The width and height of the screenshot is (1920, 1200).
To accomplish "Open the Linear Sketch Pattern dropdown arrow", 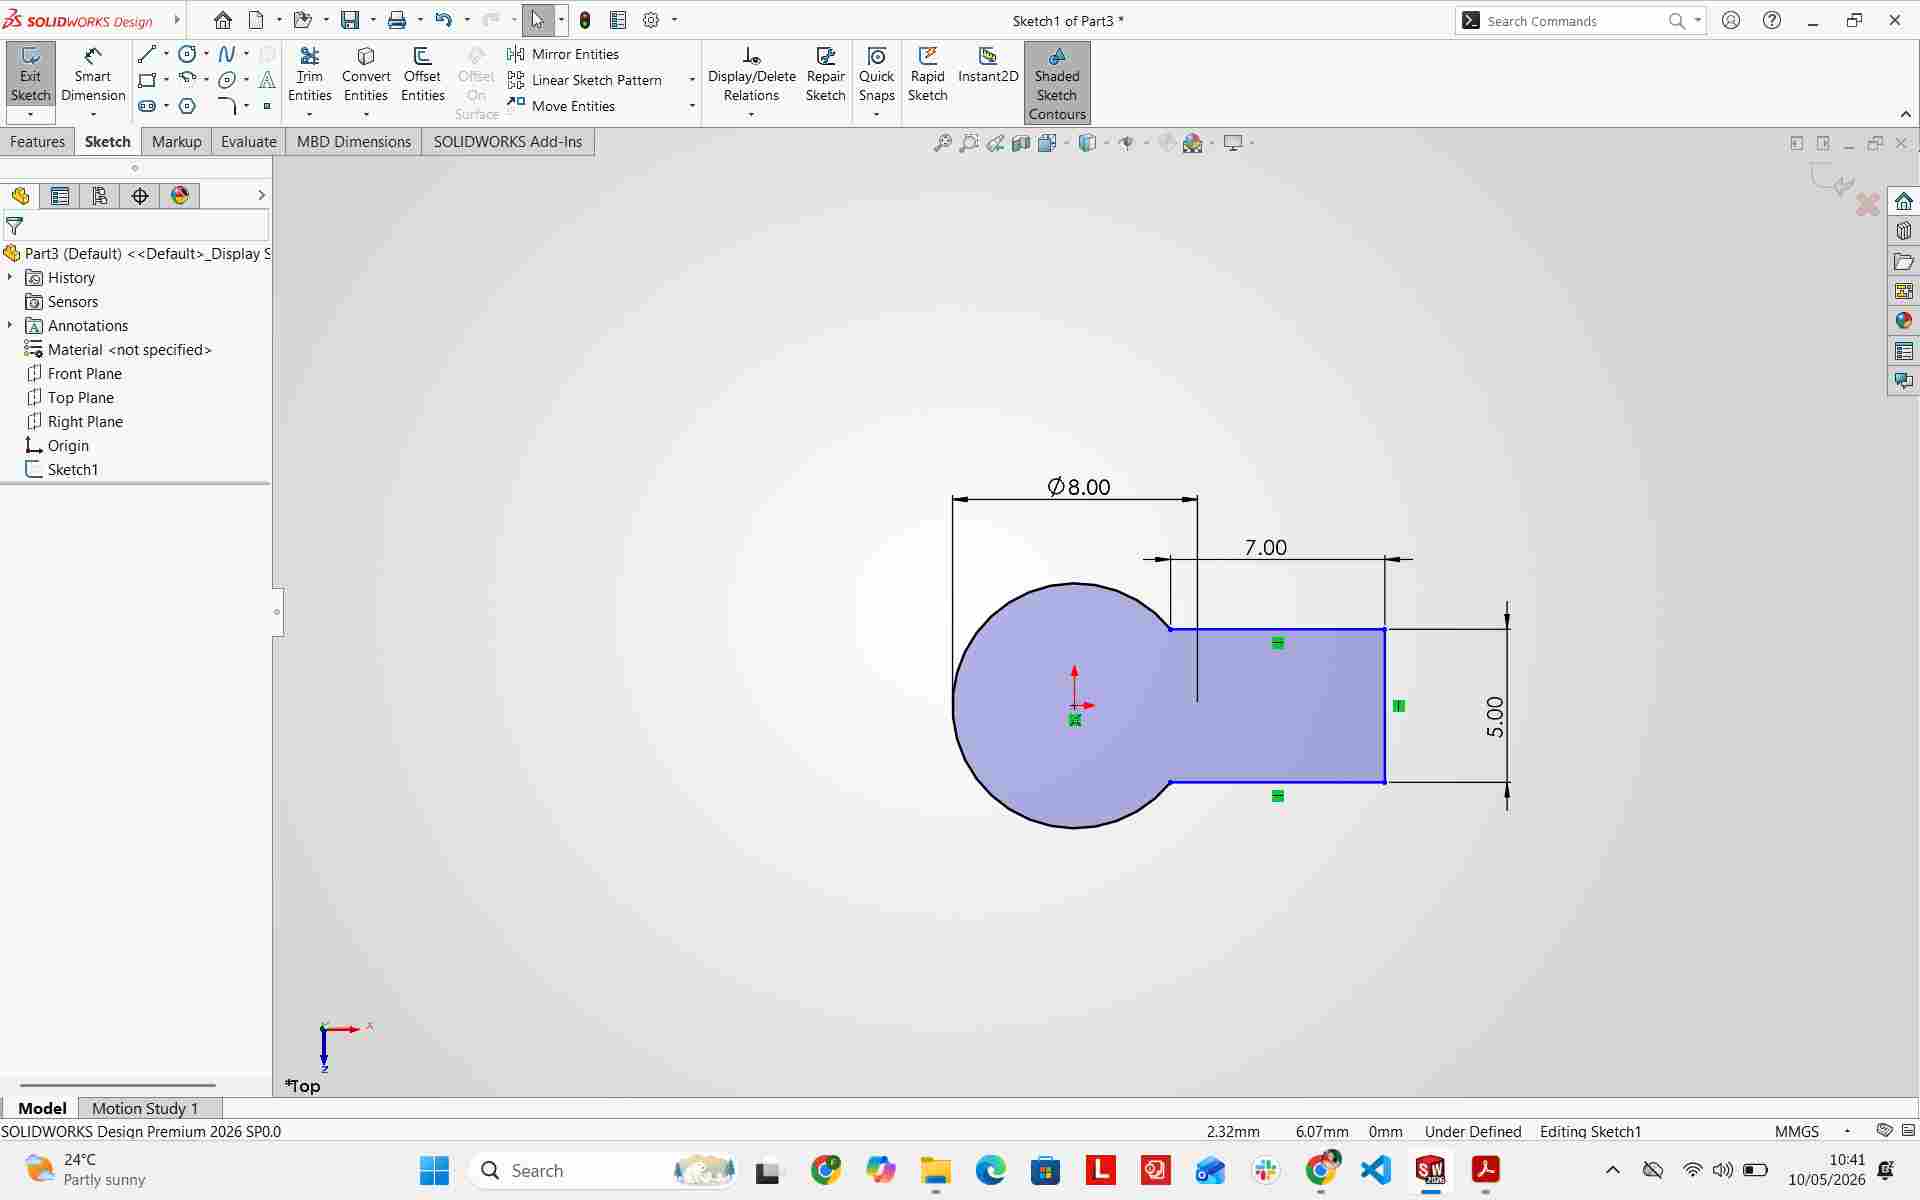I will click(x=692, y=80).
